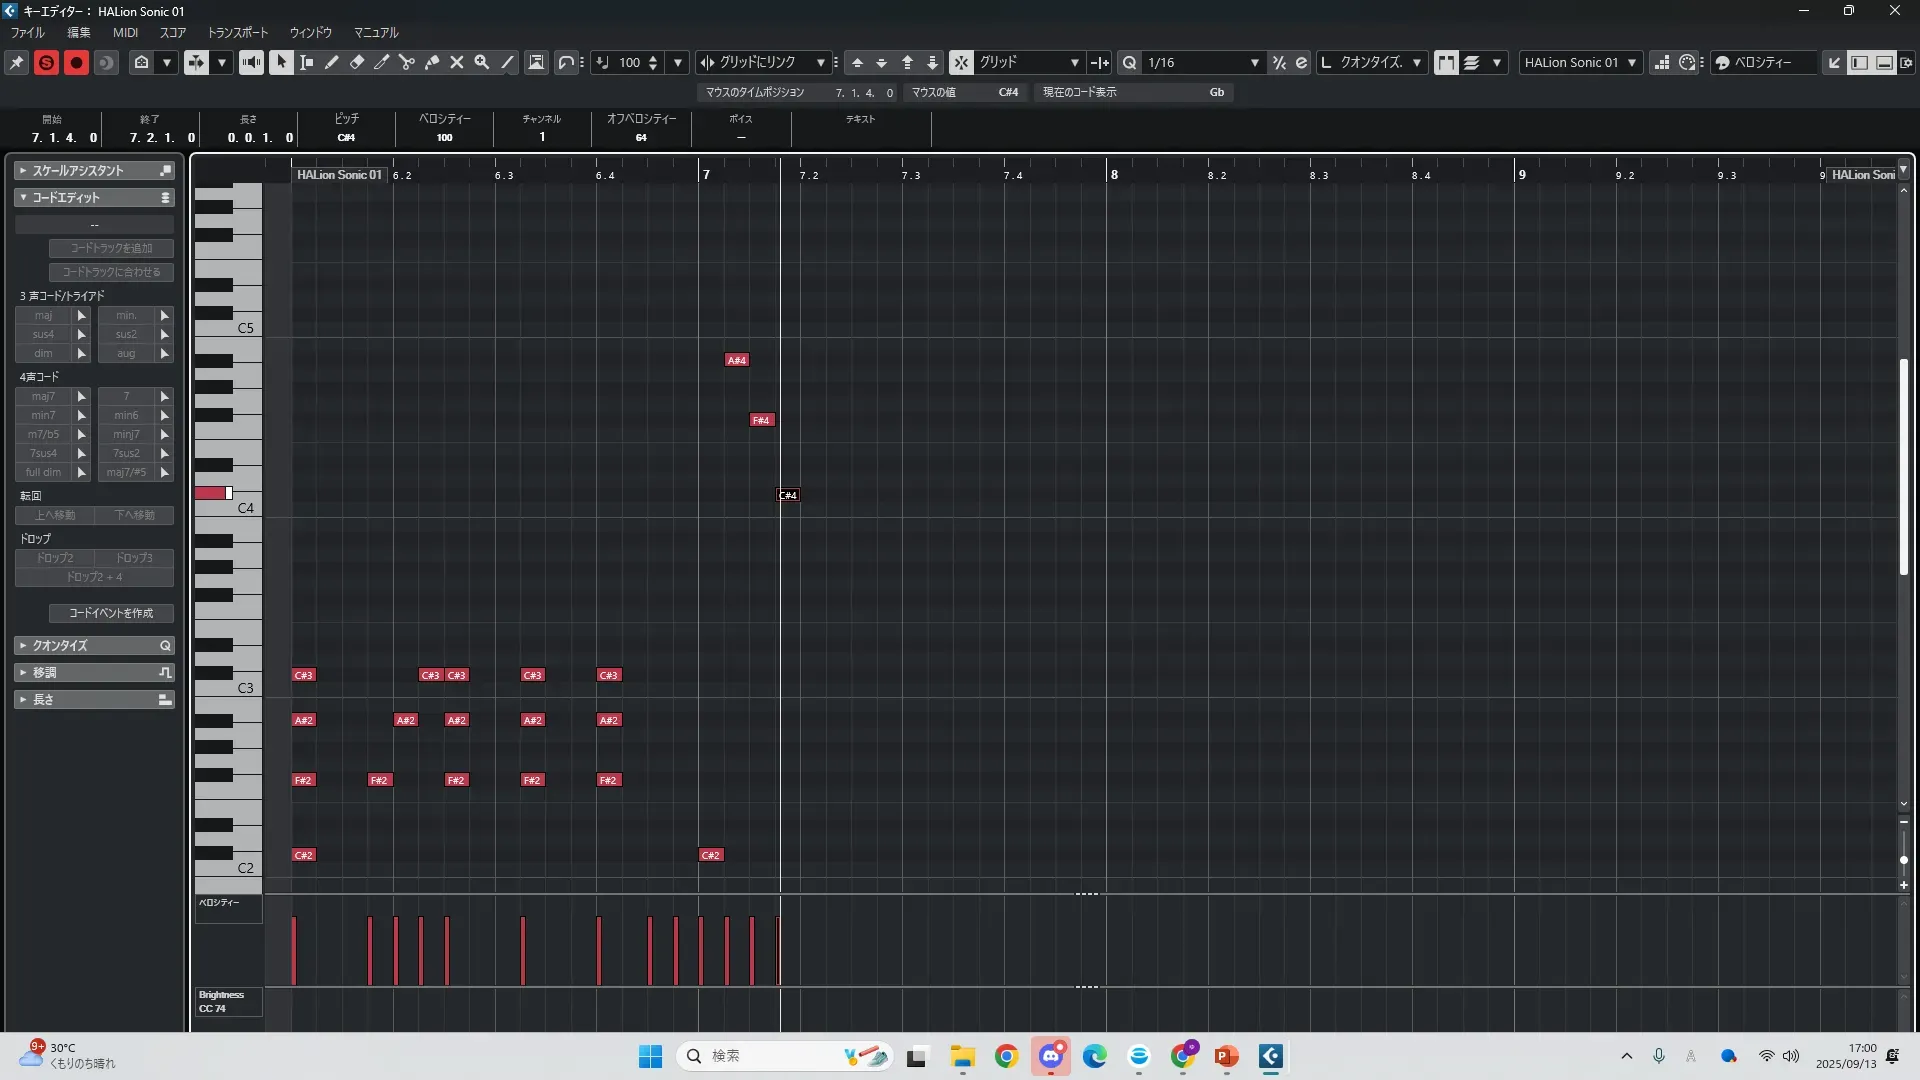Select the Line drawing tool
Image resolution: width=1920 pixels, height=1080 pixels.
click(508, 62)
